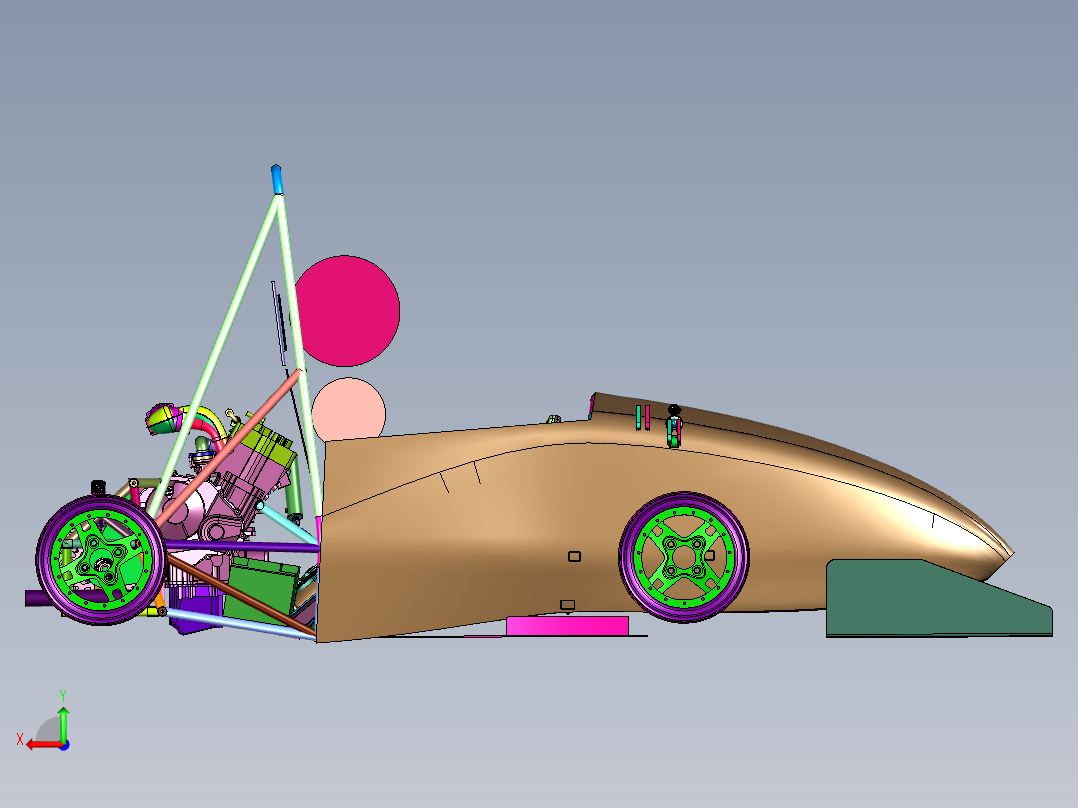The width and height of the screenshot is (1078, 808).
Task: Select the multicolored intake airbox at the rear
Action: (x=165, y=418)
